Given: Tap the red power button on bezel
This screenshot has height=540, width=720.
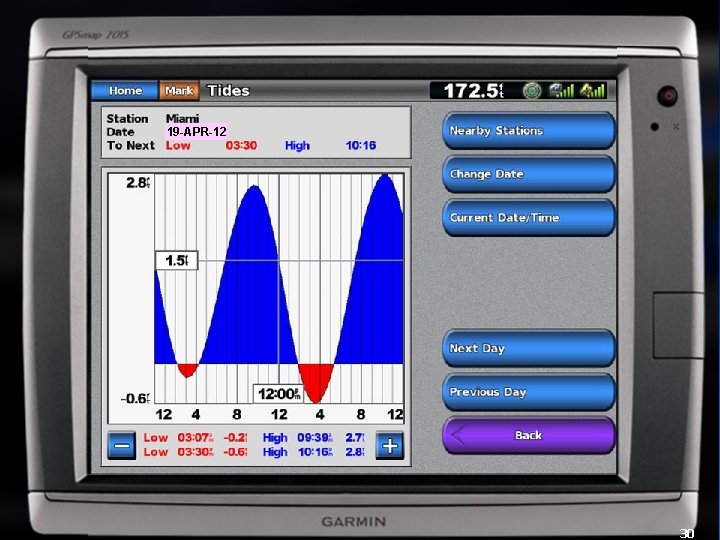Looking at the screenshot, I should pos(667,96).
